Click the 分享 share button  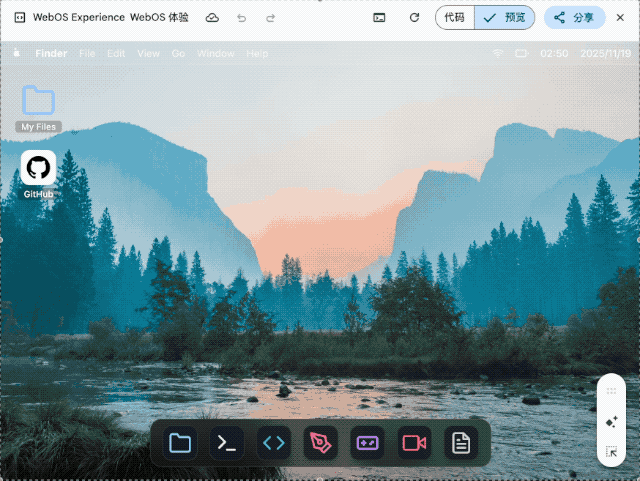574,18
